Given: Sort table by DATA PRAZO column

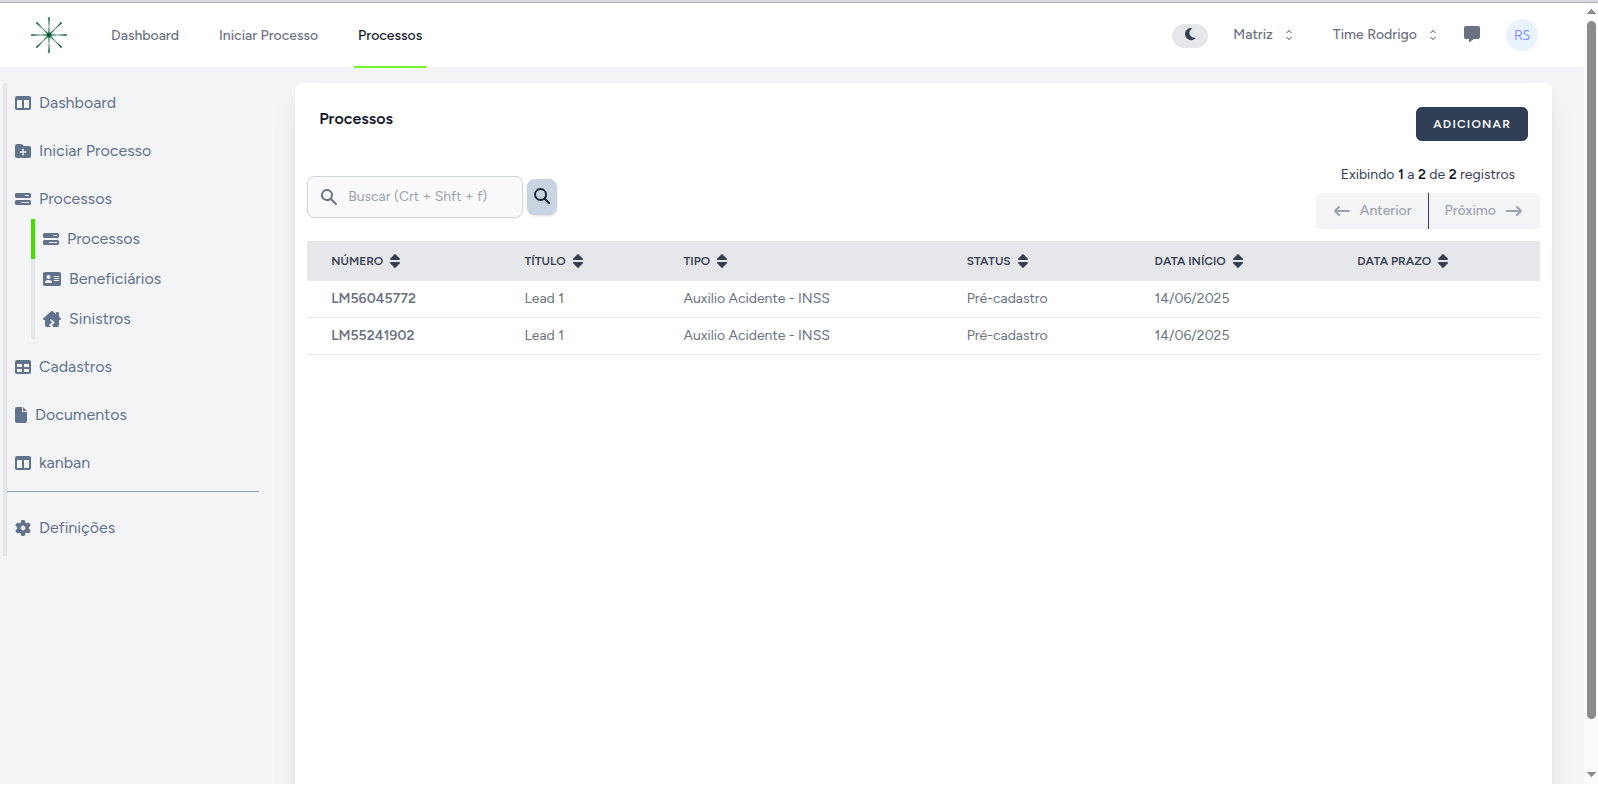Looking at the screenshot, I should 1403,261.
